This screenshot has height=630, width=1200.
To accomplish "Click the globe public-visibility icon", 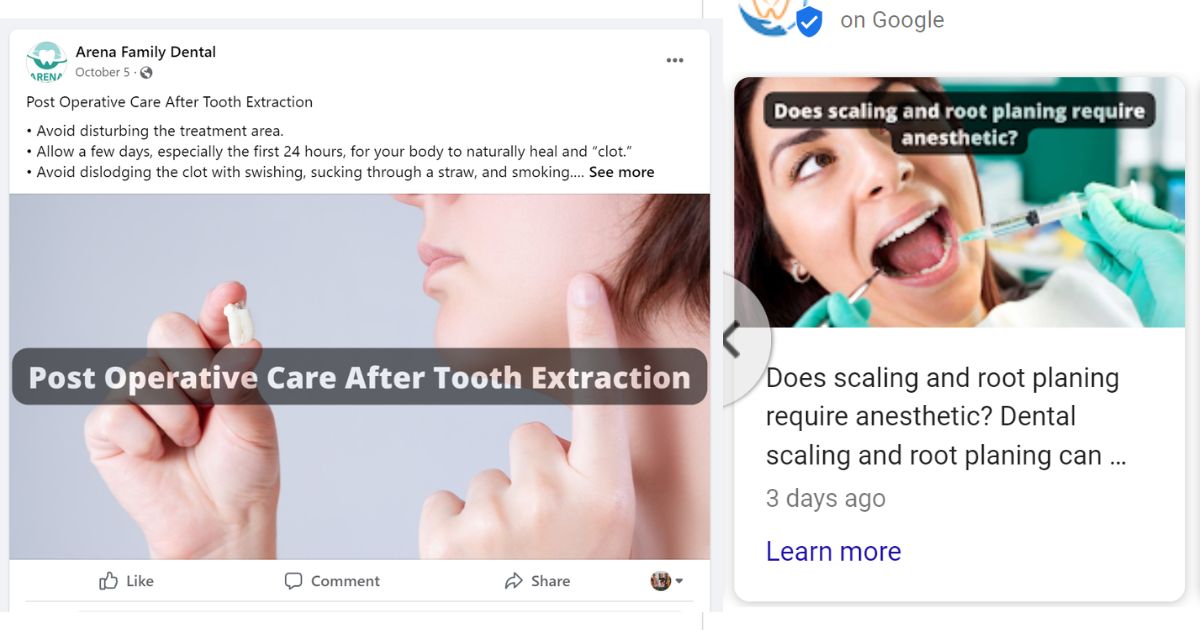I will pyautogui.click(x=146, y=73).
